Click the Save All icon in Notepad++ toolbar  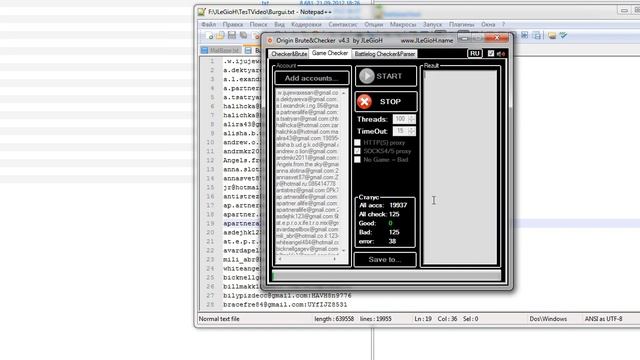(244, 36)
